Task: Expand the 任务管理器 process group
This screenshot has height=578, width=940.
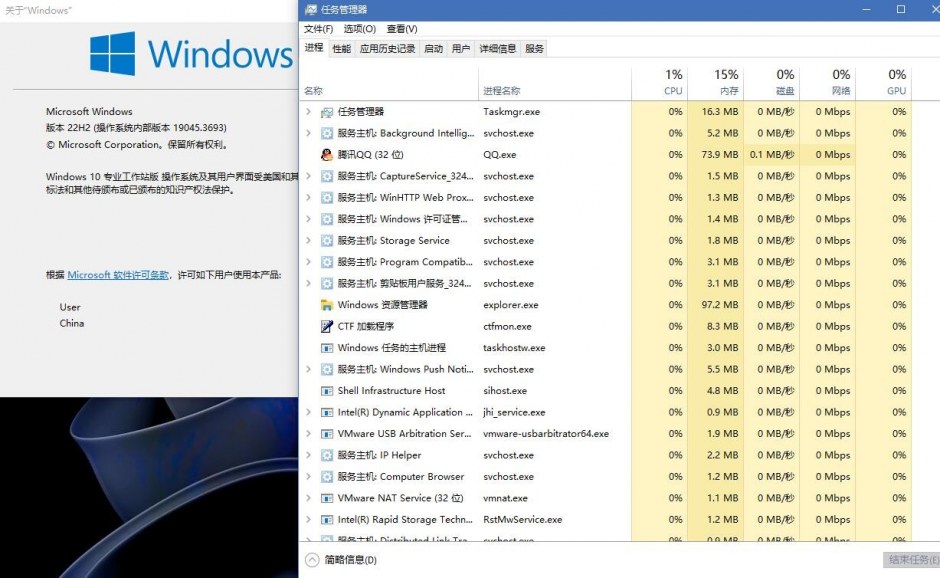Action: (308, 112)
